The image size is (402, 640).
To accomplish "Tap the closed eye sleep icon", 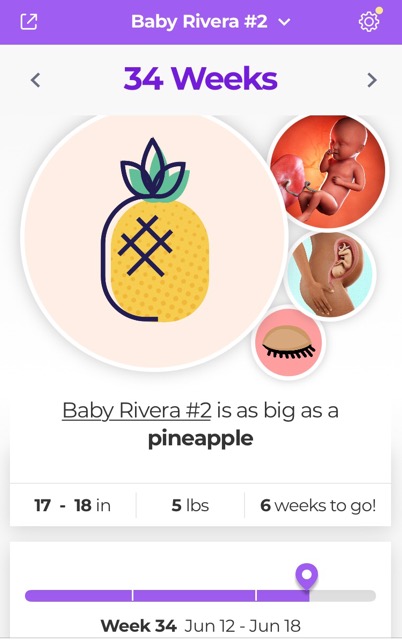I will 289,342.
